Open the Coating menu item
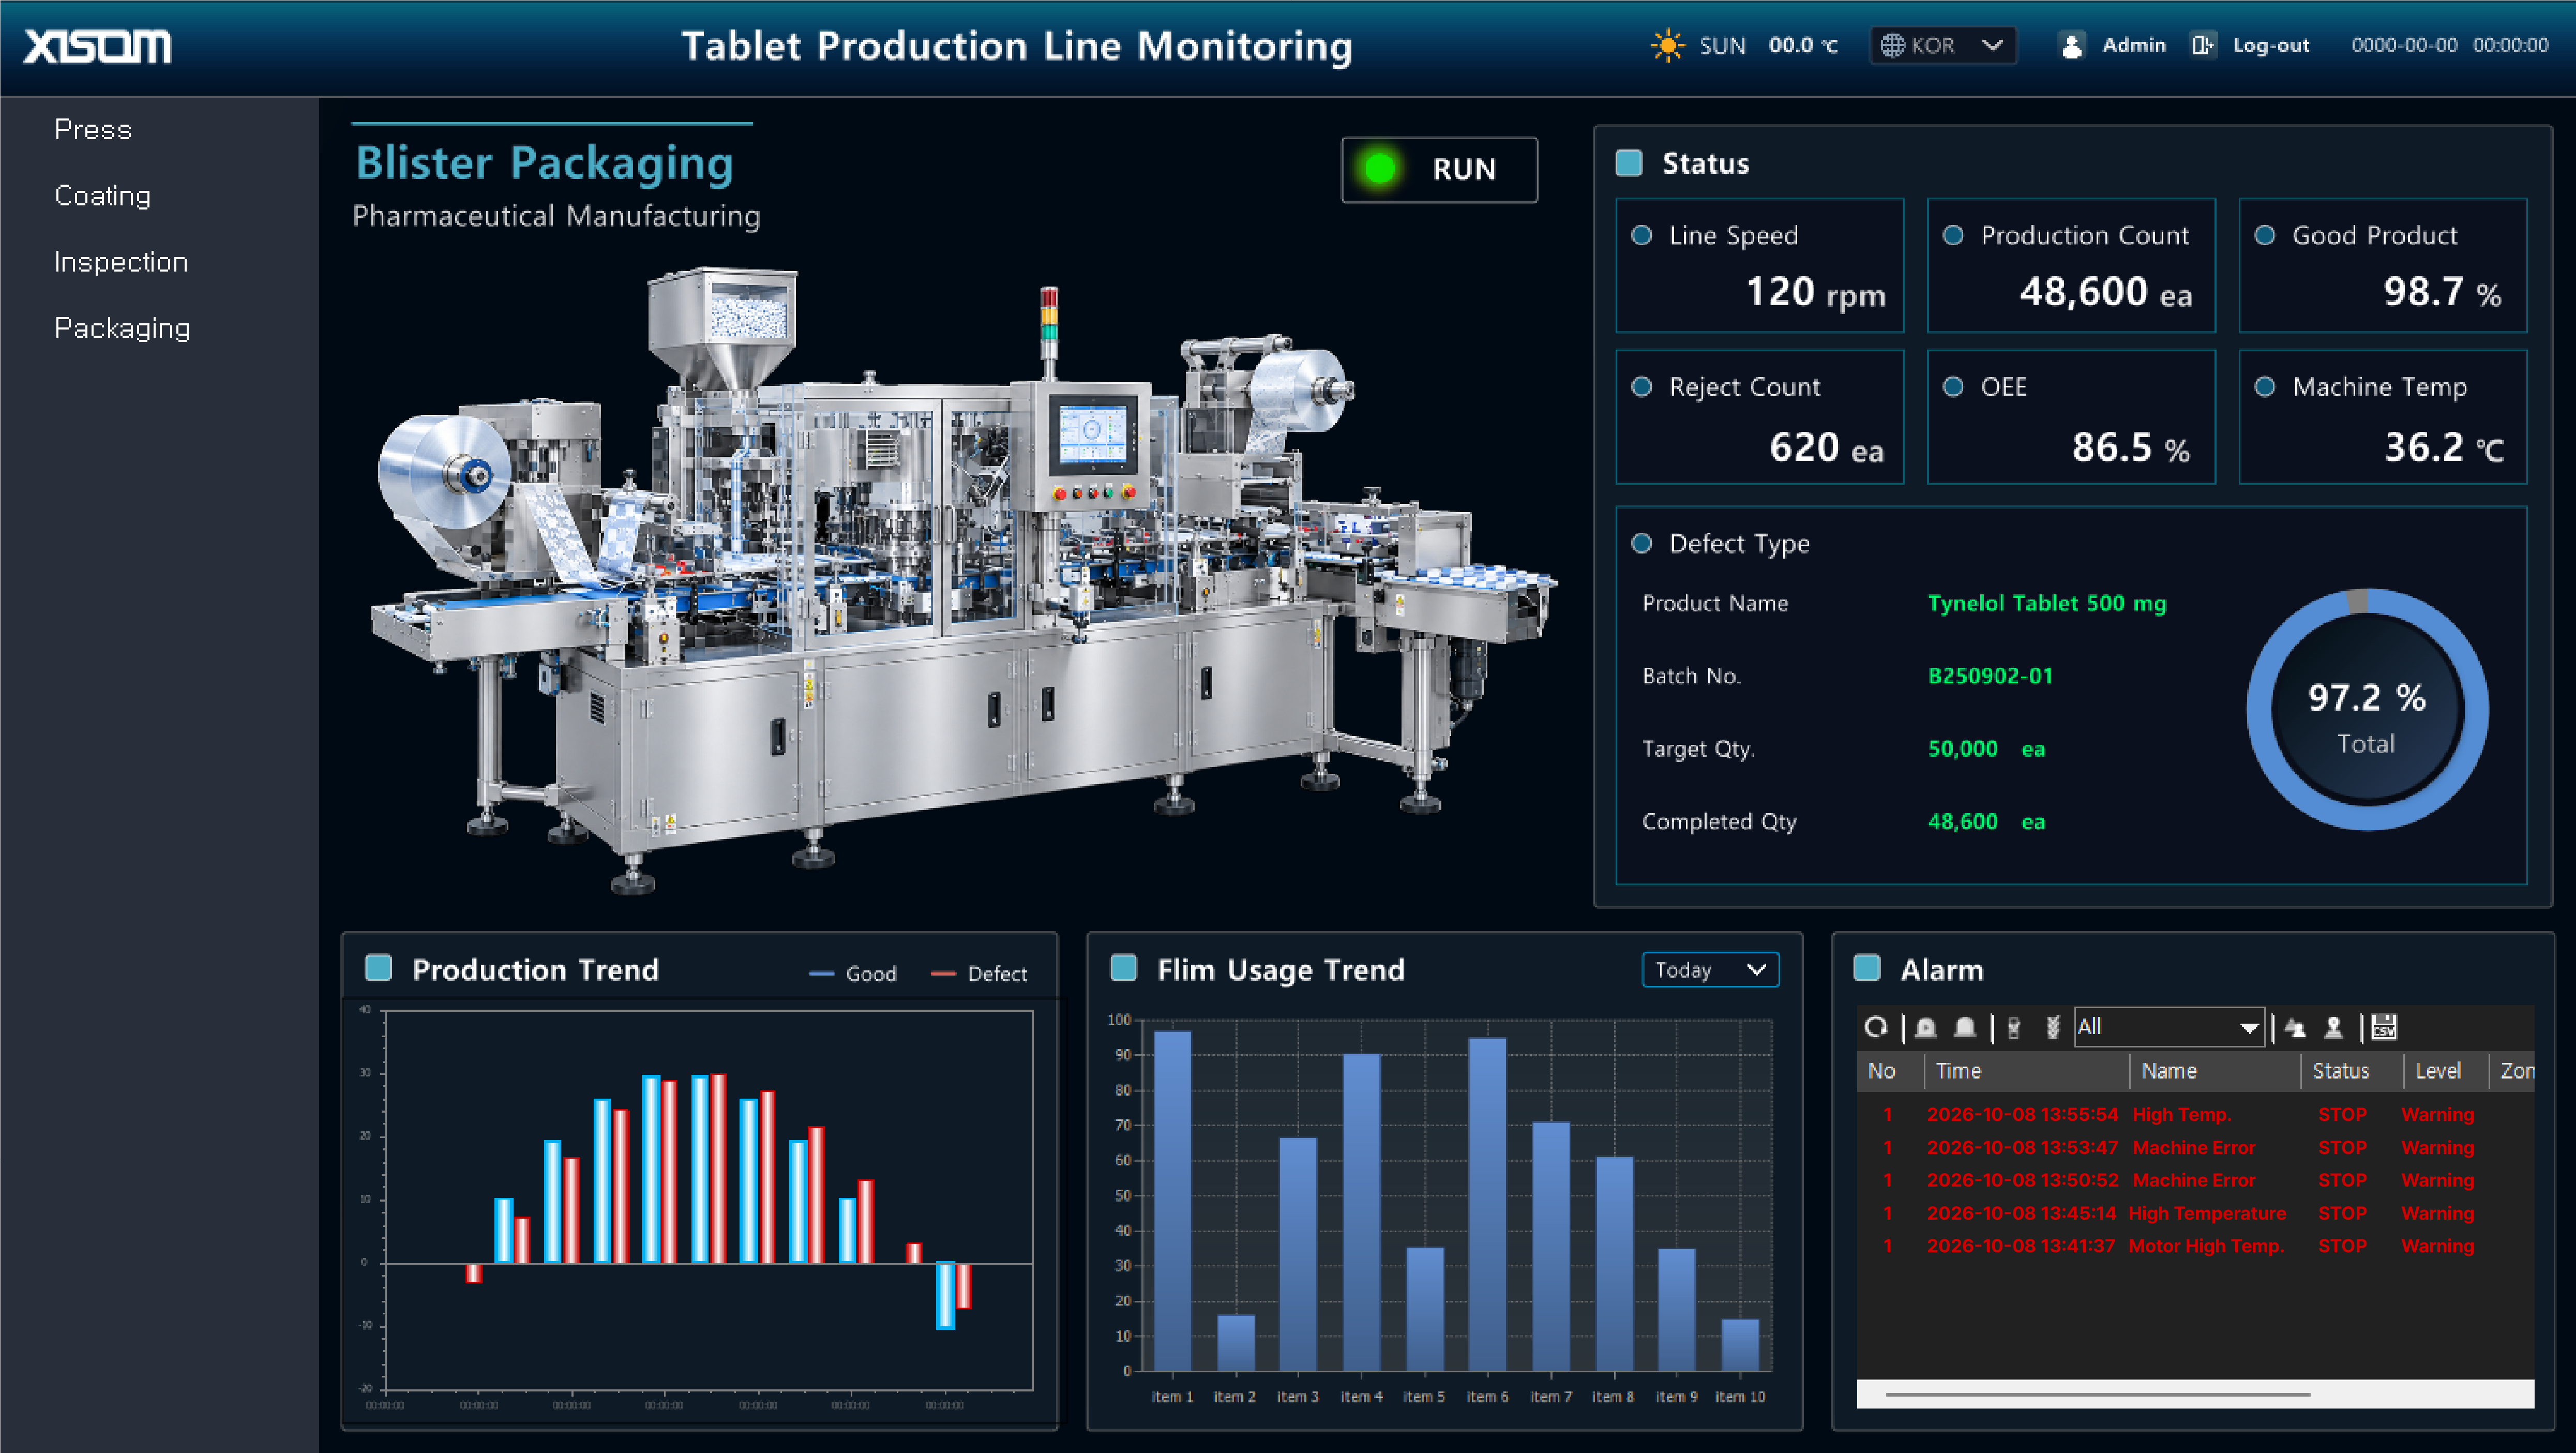Screen dimensions: 2576x1453 (103, 196)
